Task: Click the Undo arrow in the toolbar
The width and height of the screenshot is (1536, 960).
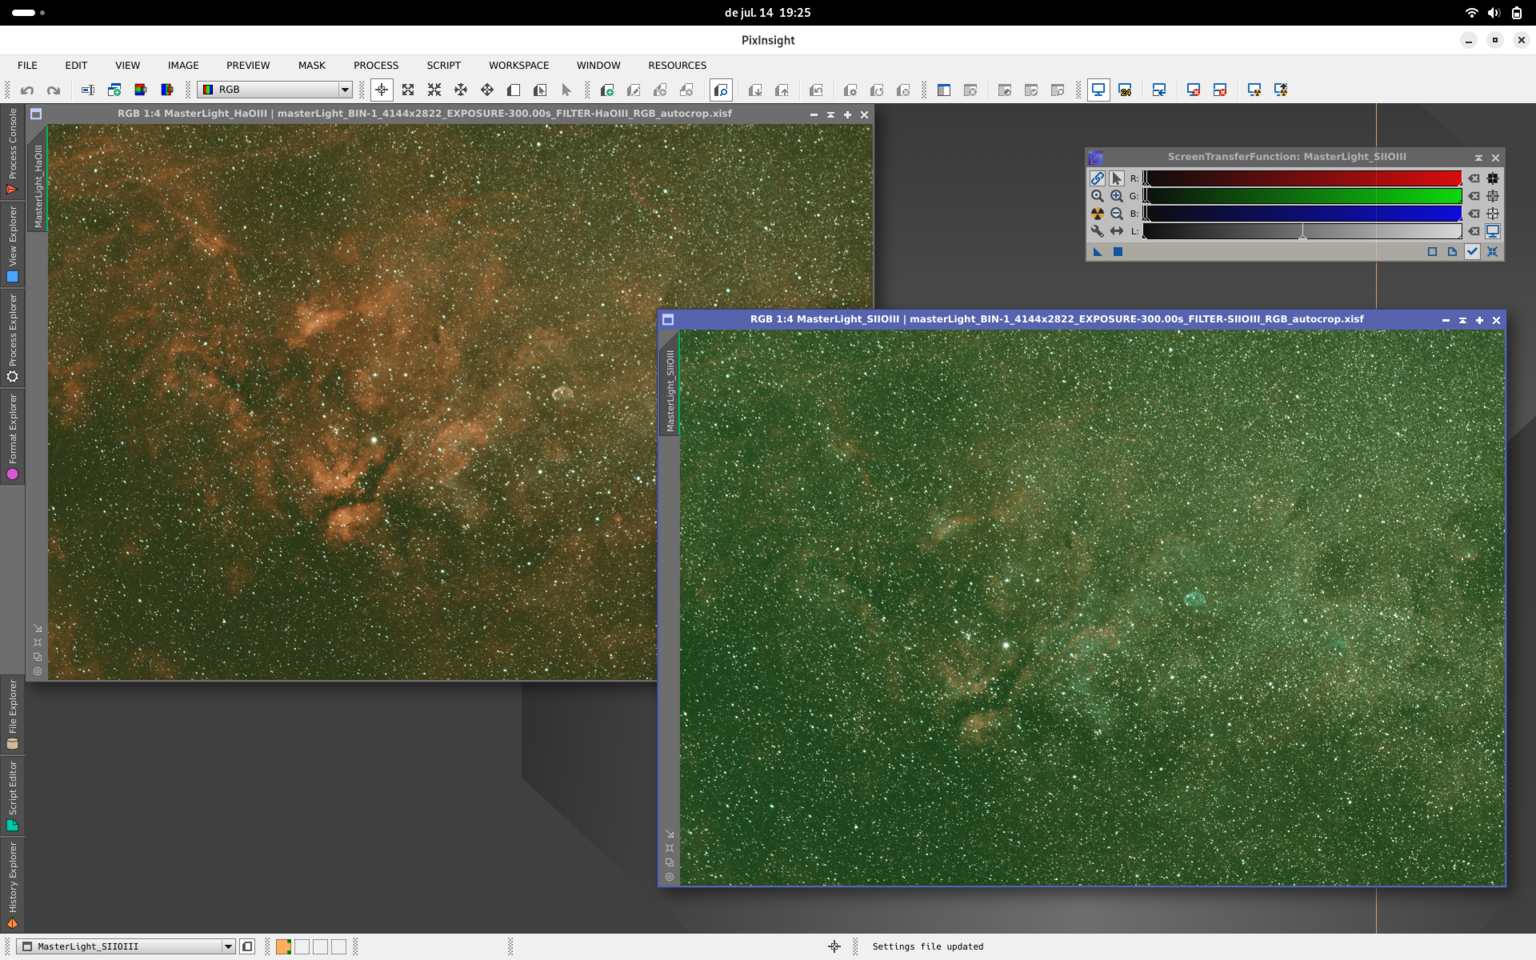Action: point(27,90)
